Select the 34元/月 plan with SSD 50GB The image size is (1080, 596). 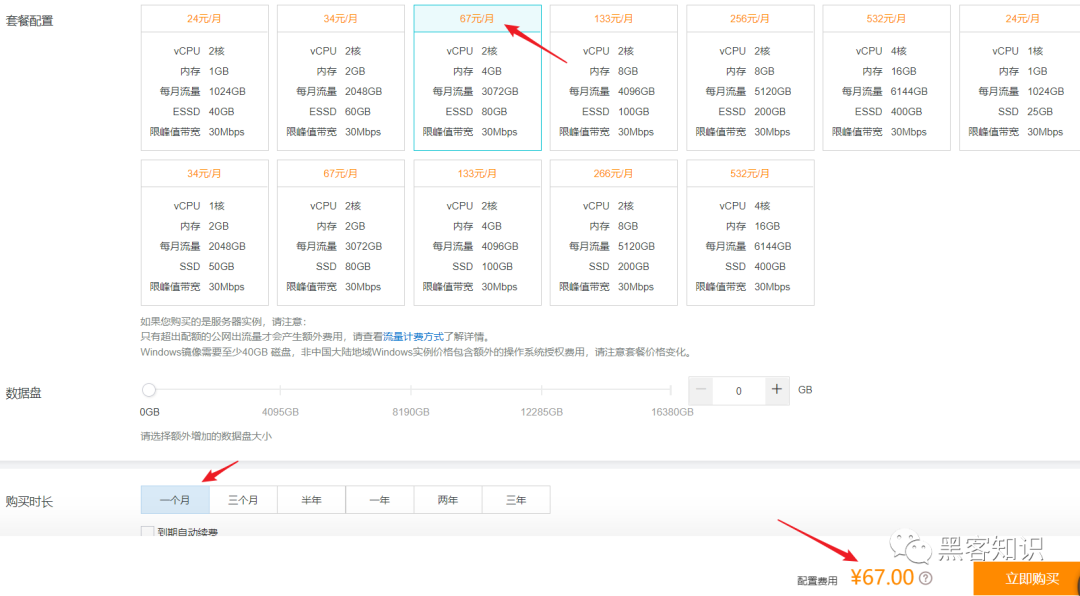205,233
